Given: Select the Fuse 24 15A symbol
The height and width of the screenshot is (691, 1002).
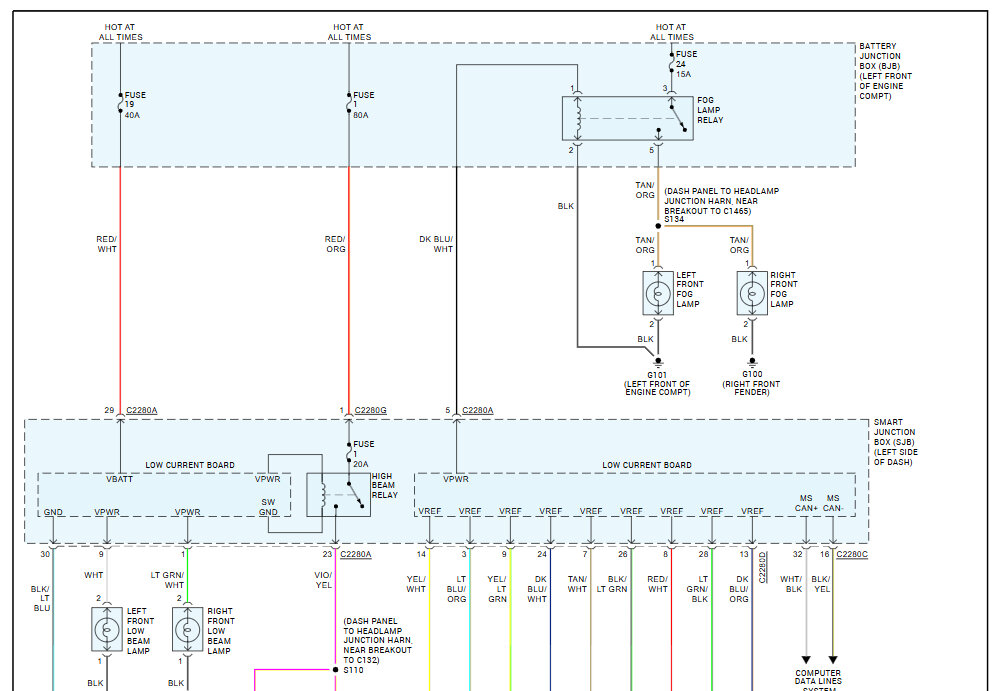Looking at the screenshot, I should (x=672, y=64).
